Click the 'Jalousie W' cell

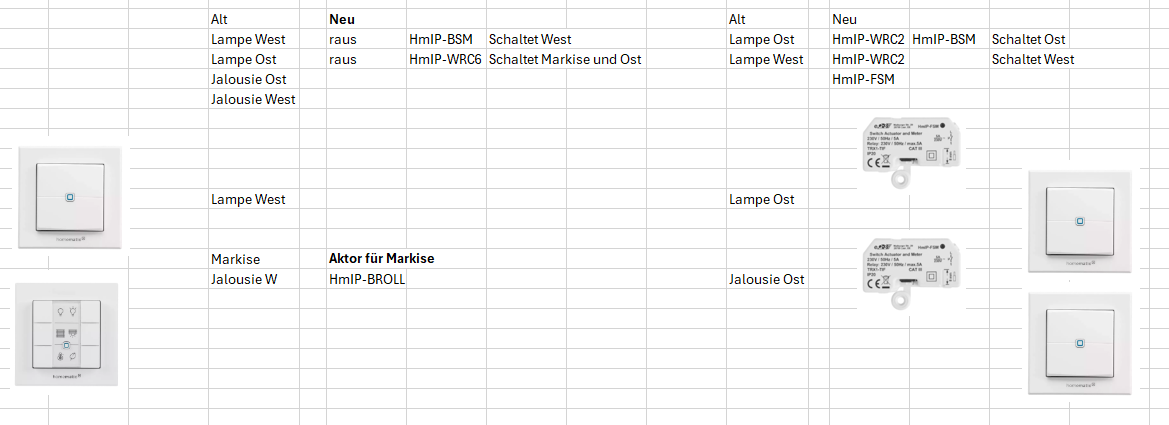pos(250,279)
